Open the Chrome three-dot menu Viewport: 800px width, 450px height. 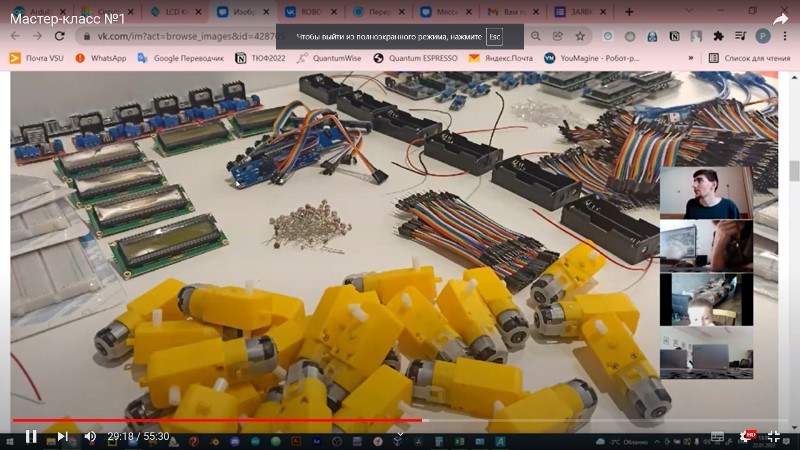(x=785, y=36)
